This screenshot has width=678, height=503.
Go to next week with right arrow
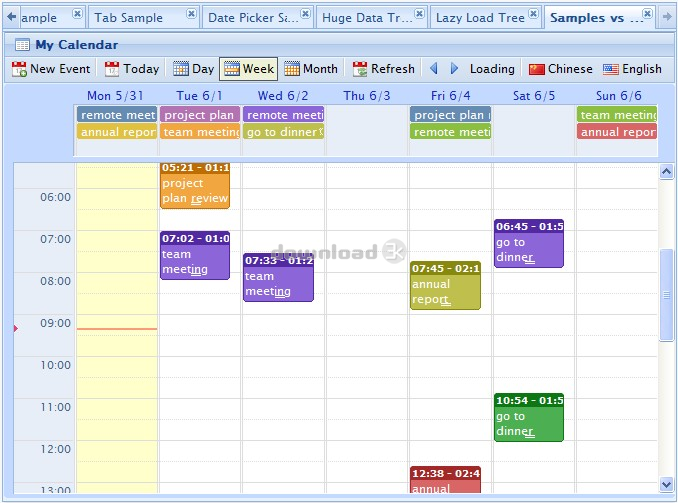[454, 69]
